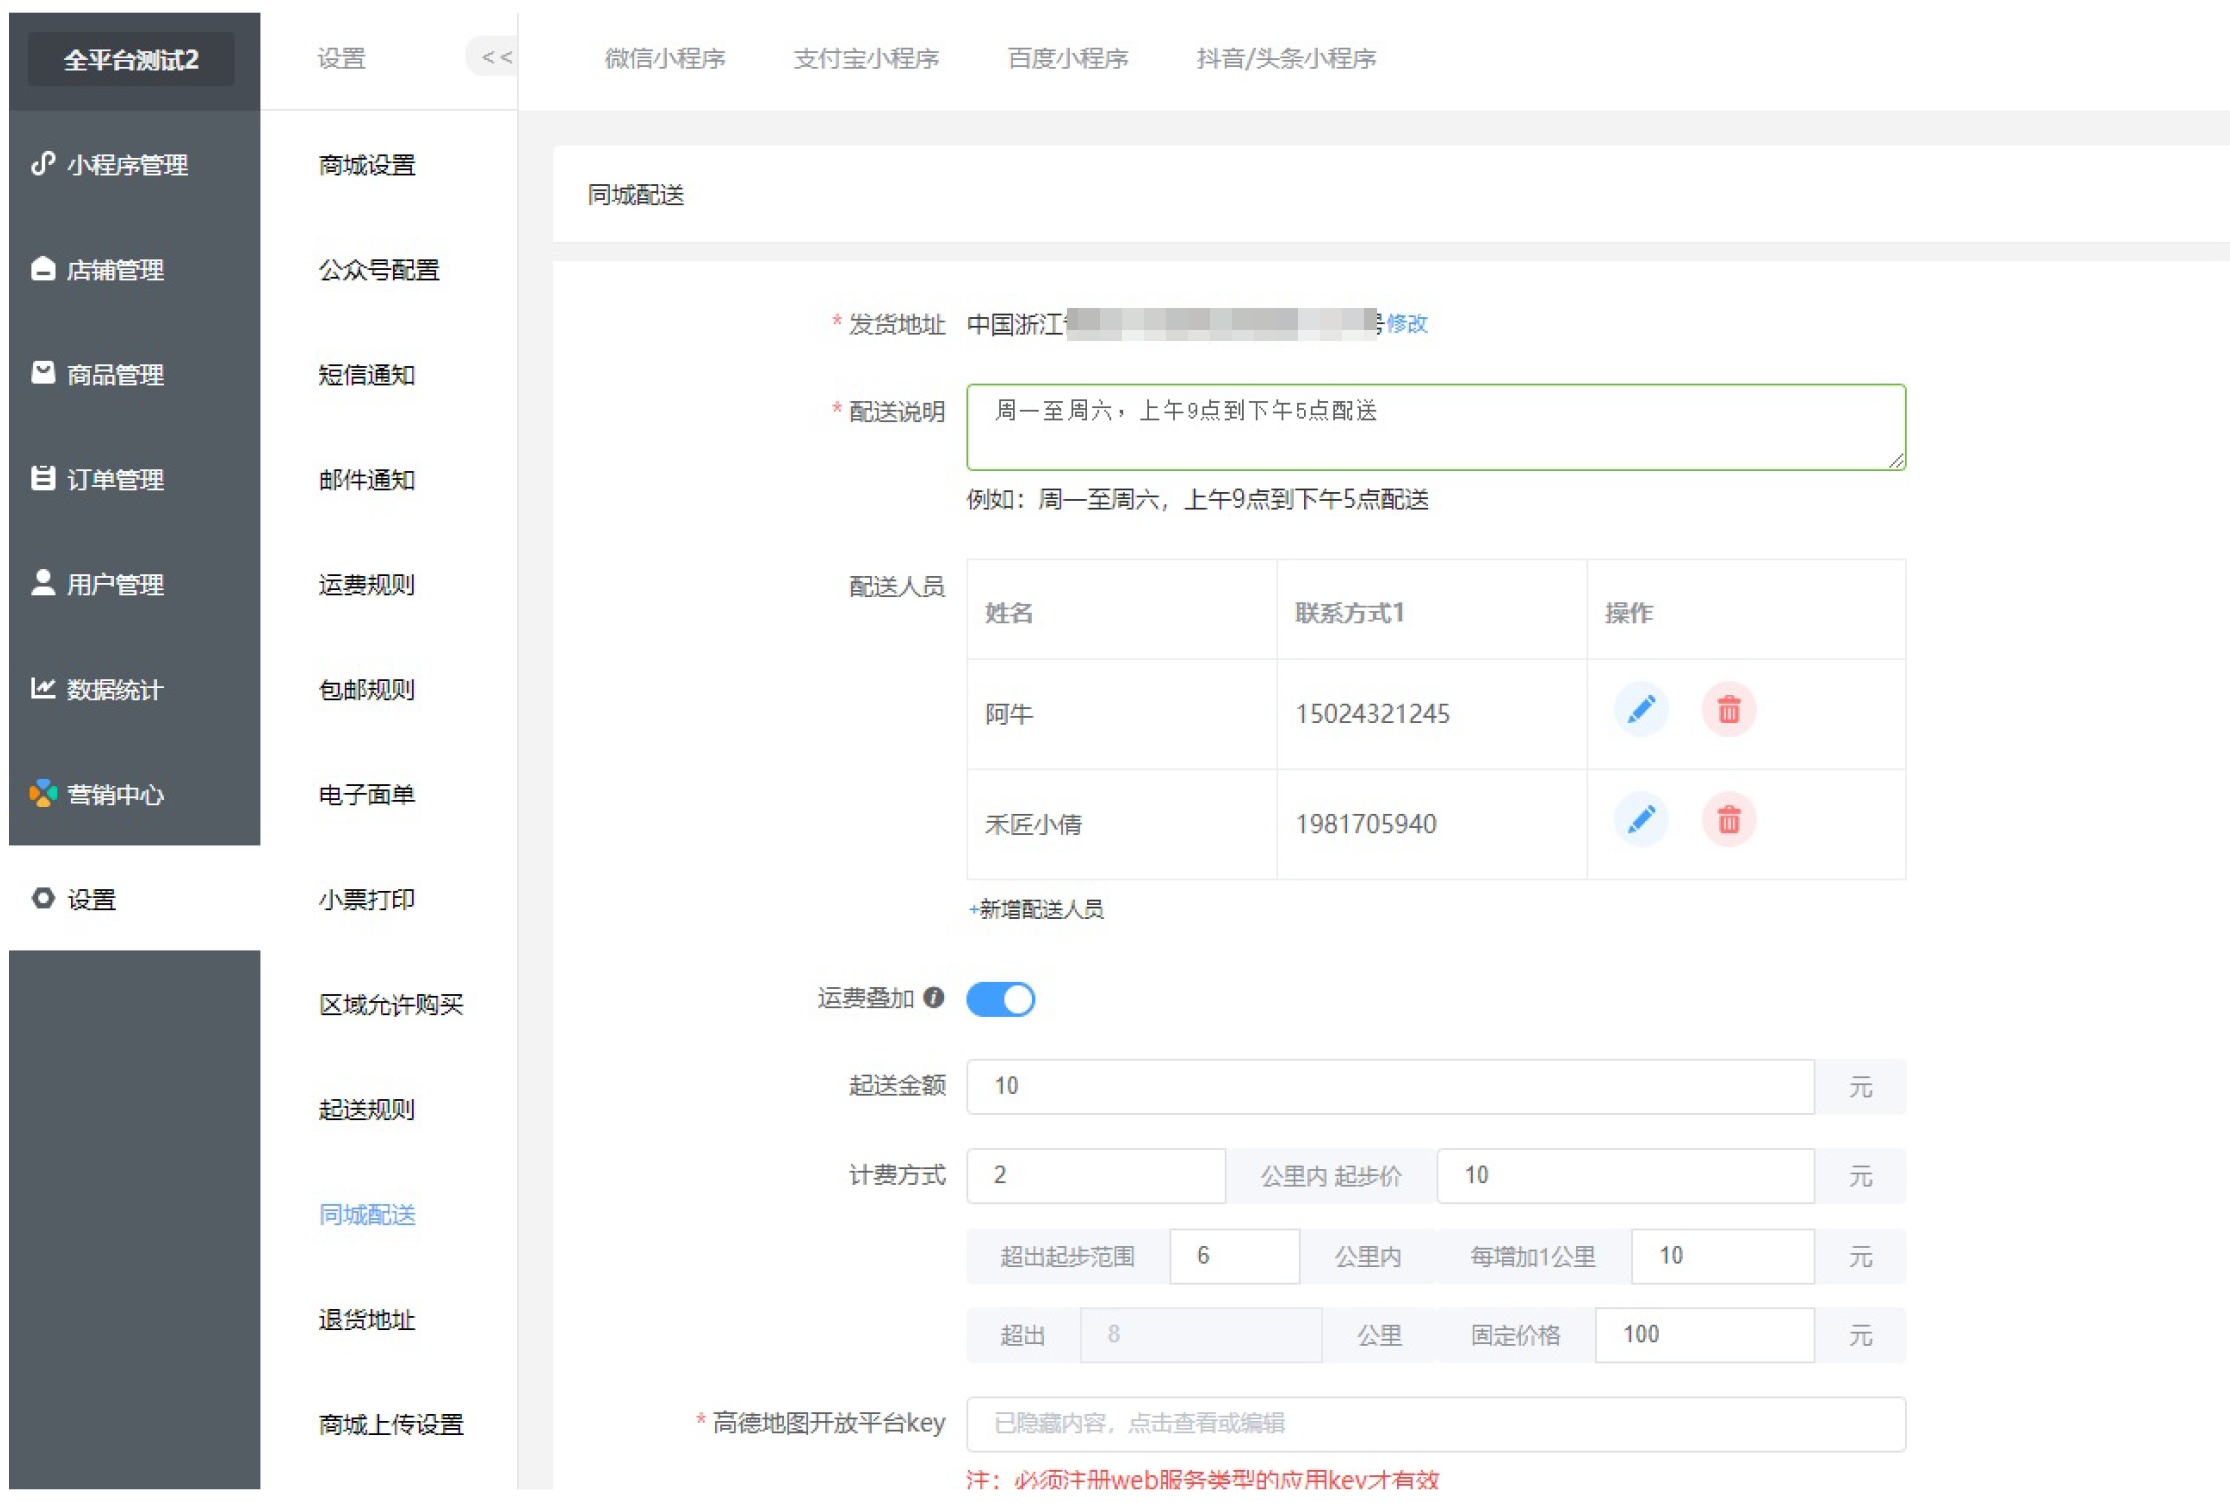Open 商城上传设置 page
This screenshot has height=1503, width=2230.
[x=391, y=1424]
